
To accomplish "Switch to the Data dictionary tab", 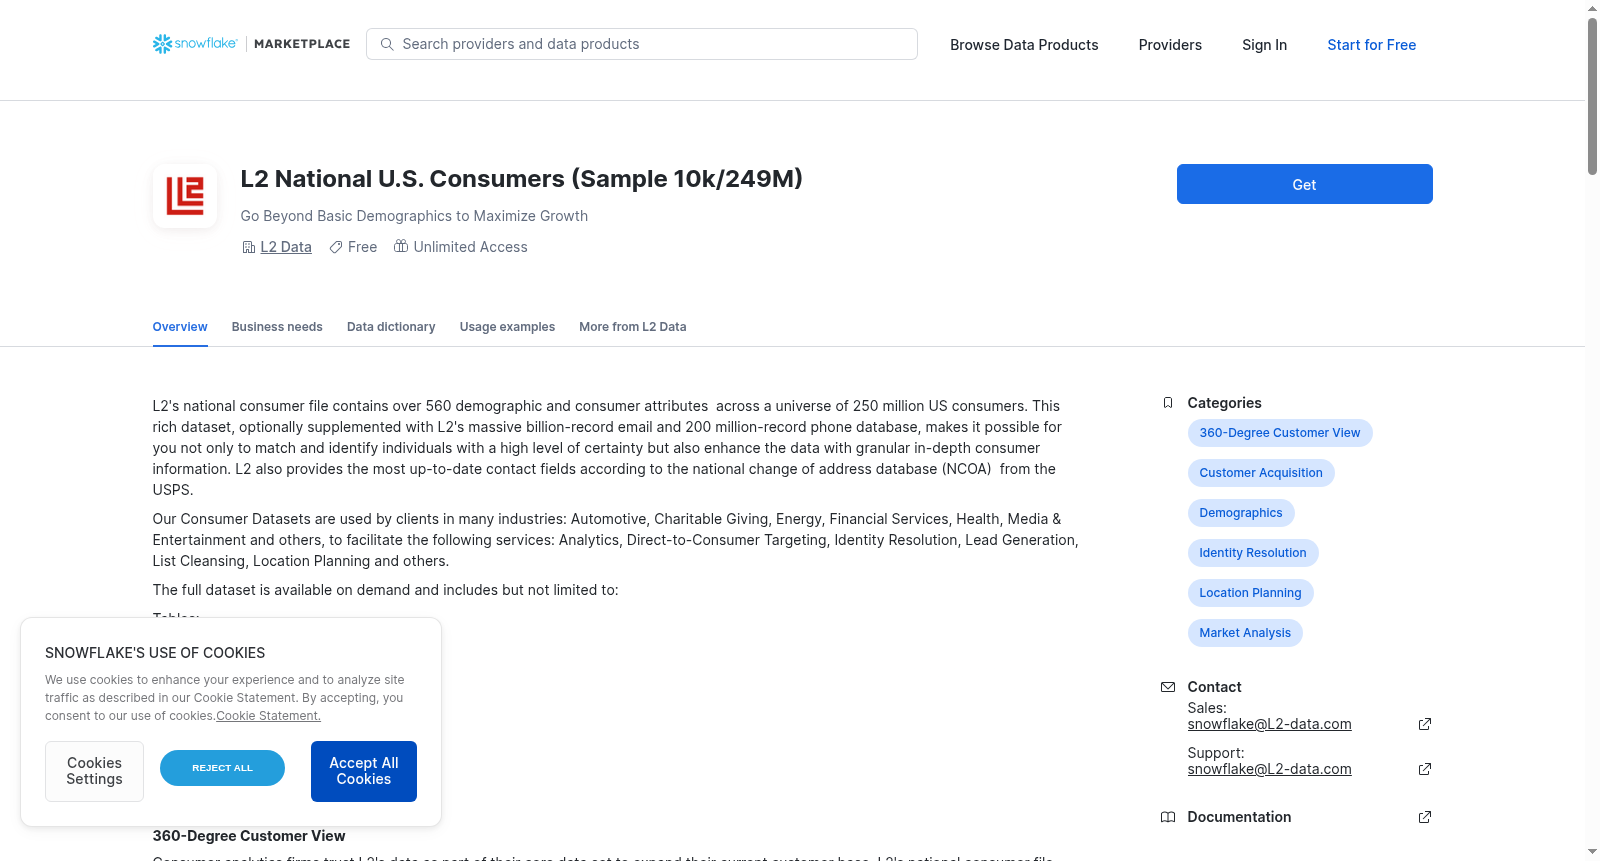I will click(391, 327).
